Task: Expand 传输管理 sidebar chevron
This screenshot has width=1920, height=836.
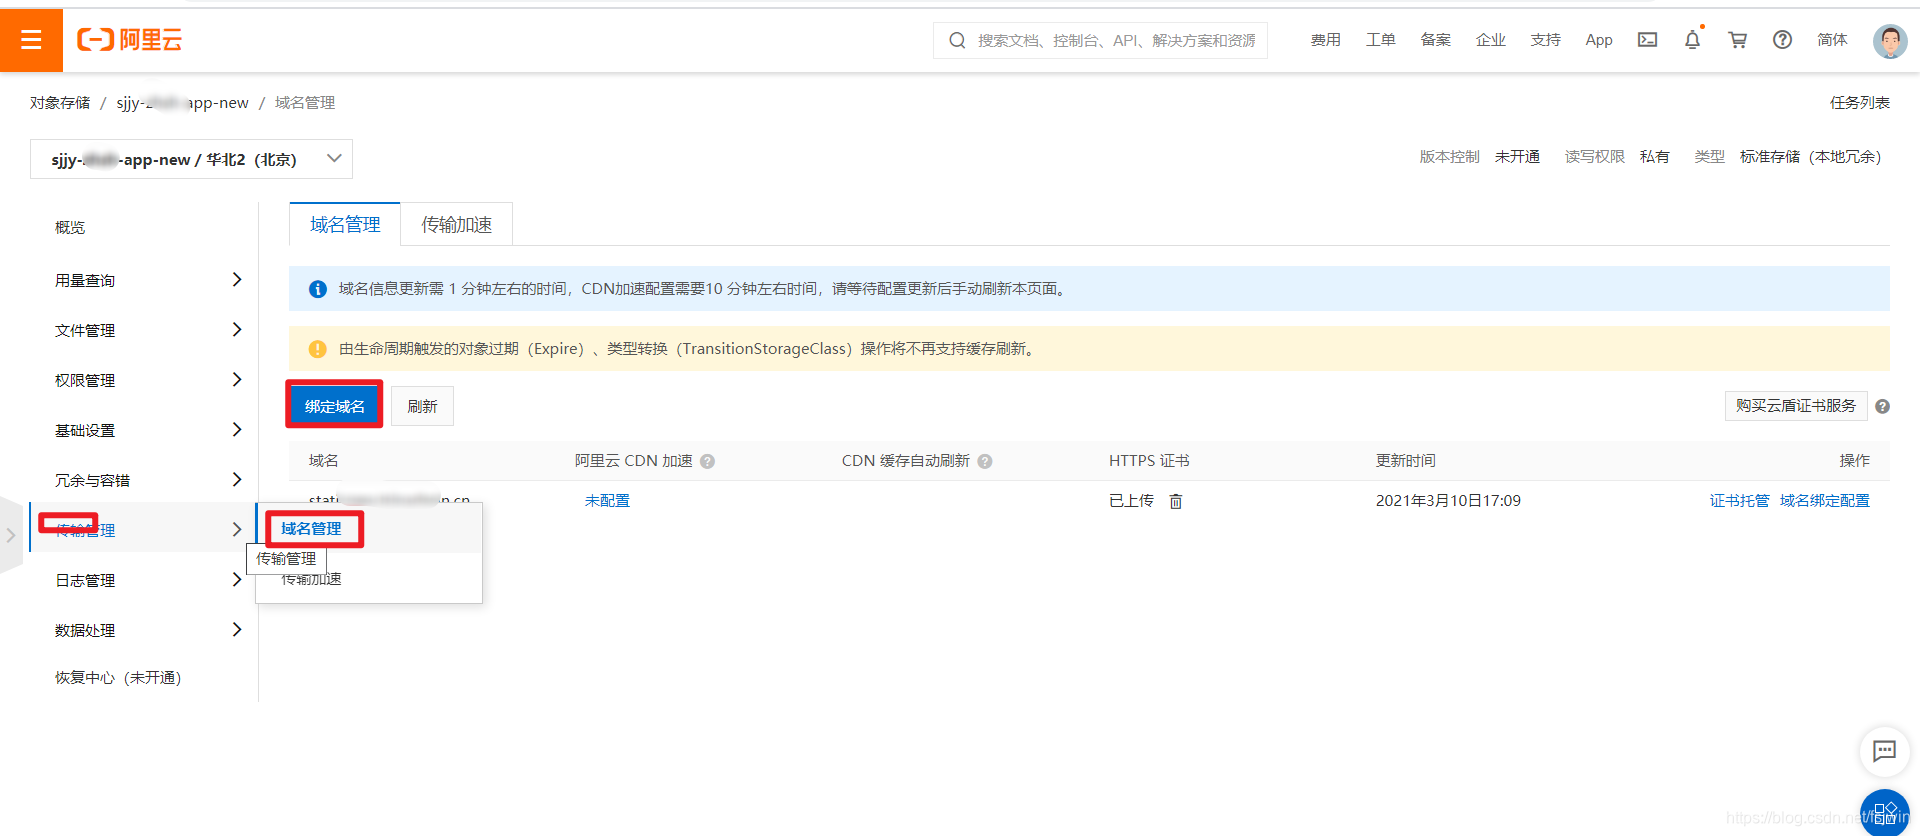Action: click(236, 530)
